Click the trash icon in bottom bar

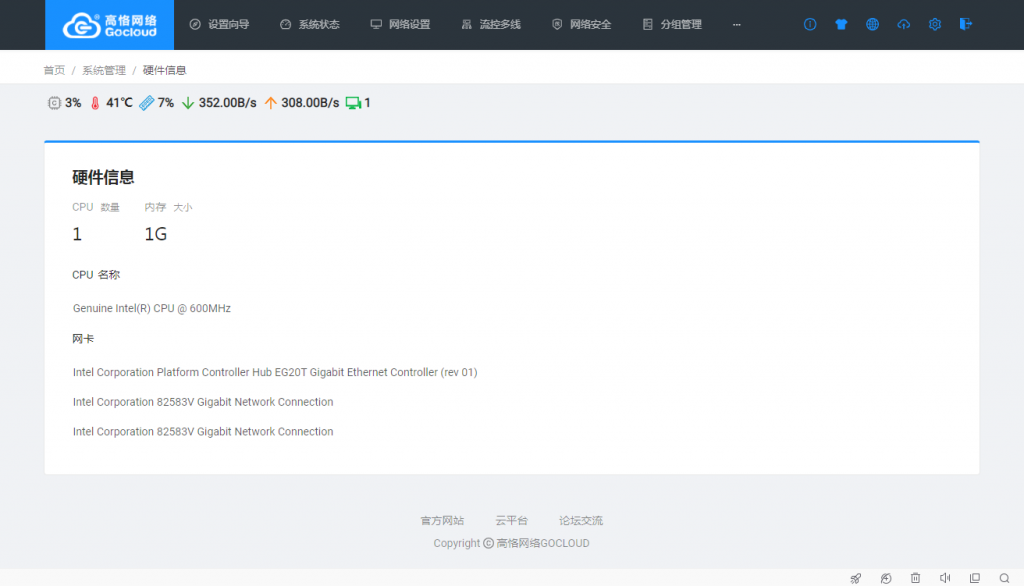tap(915, 578)
